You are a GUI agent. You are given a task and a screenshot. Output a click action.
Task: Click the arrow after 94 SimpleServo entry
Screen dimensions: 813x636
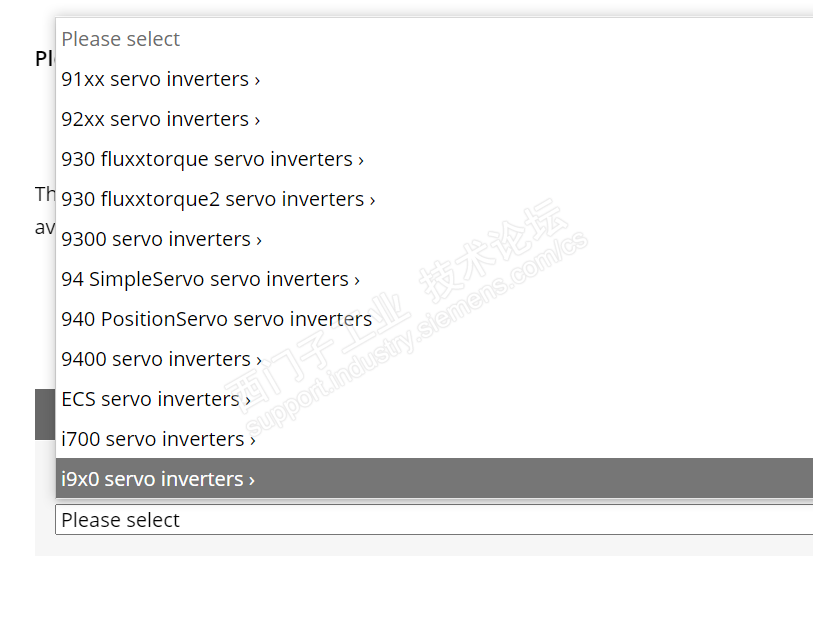click(357, 280)
